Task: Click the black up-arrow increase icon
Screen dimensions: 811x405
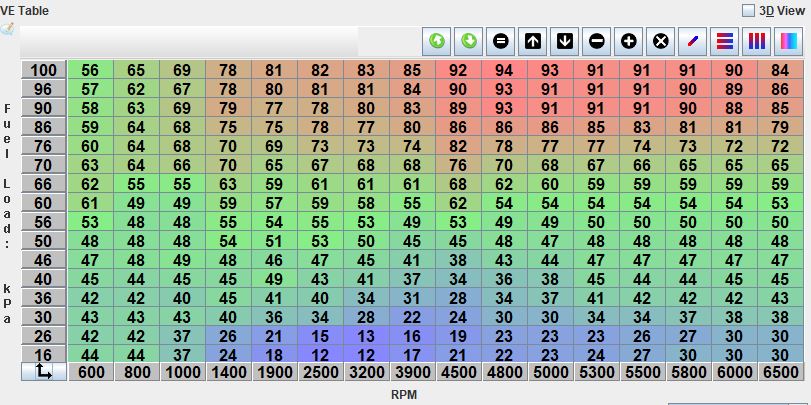Action: coord(533,41)
